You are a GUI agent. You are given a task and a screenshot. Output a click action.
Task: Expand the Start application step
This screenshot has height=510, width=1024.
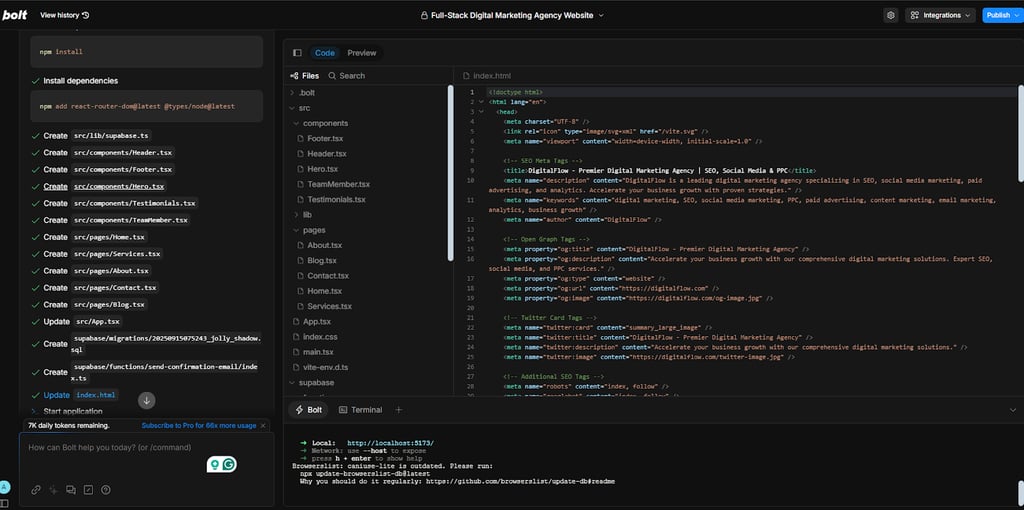pyautogui.click(x=72, y=411)
